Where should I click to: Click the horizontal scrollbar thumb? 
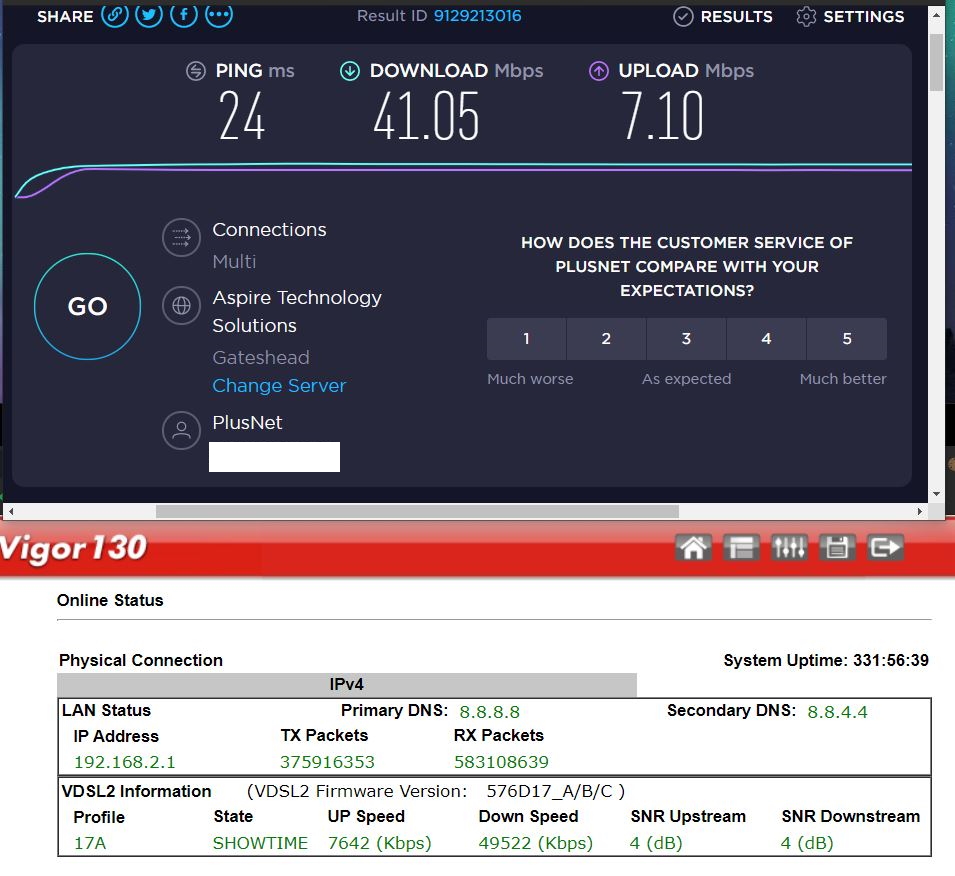pyautogui.click(x=417, y=512)
